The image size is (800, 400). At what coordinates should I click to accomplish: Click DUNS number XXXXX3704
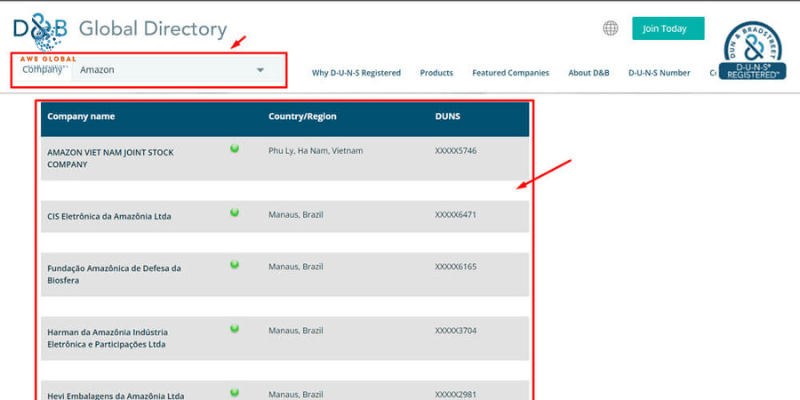pos(456,331)
